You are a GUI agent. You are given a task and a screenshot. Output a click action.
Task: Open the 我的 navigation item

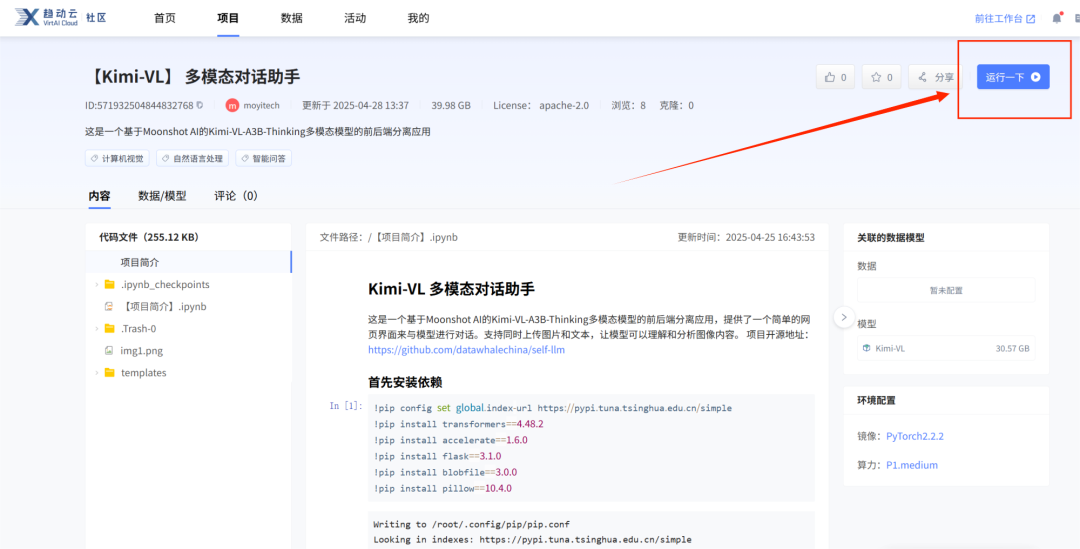tap(418, 19)
